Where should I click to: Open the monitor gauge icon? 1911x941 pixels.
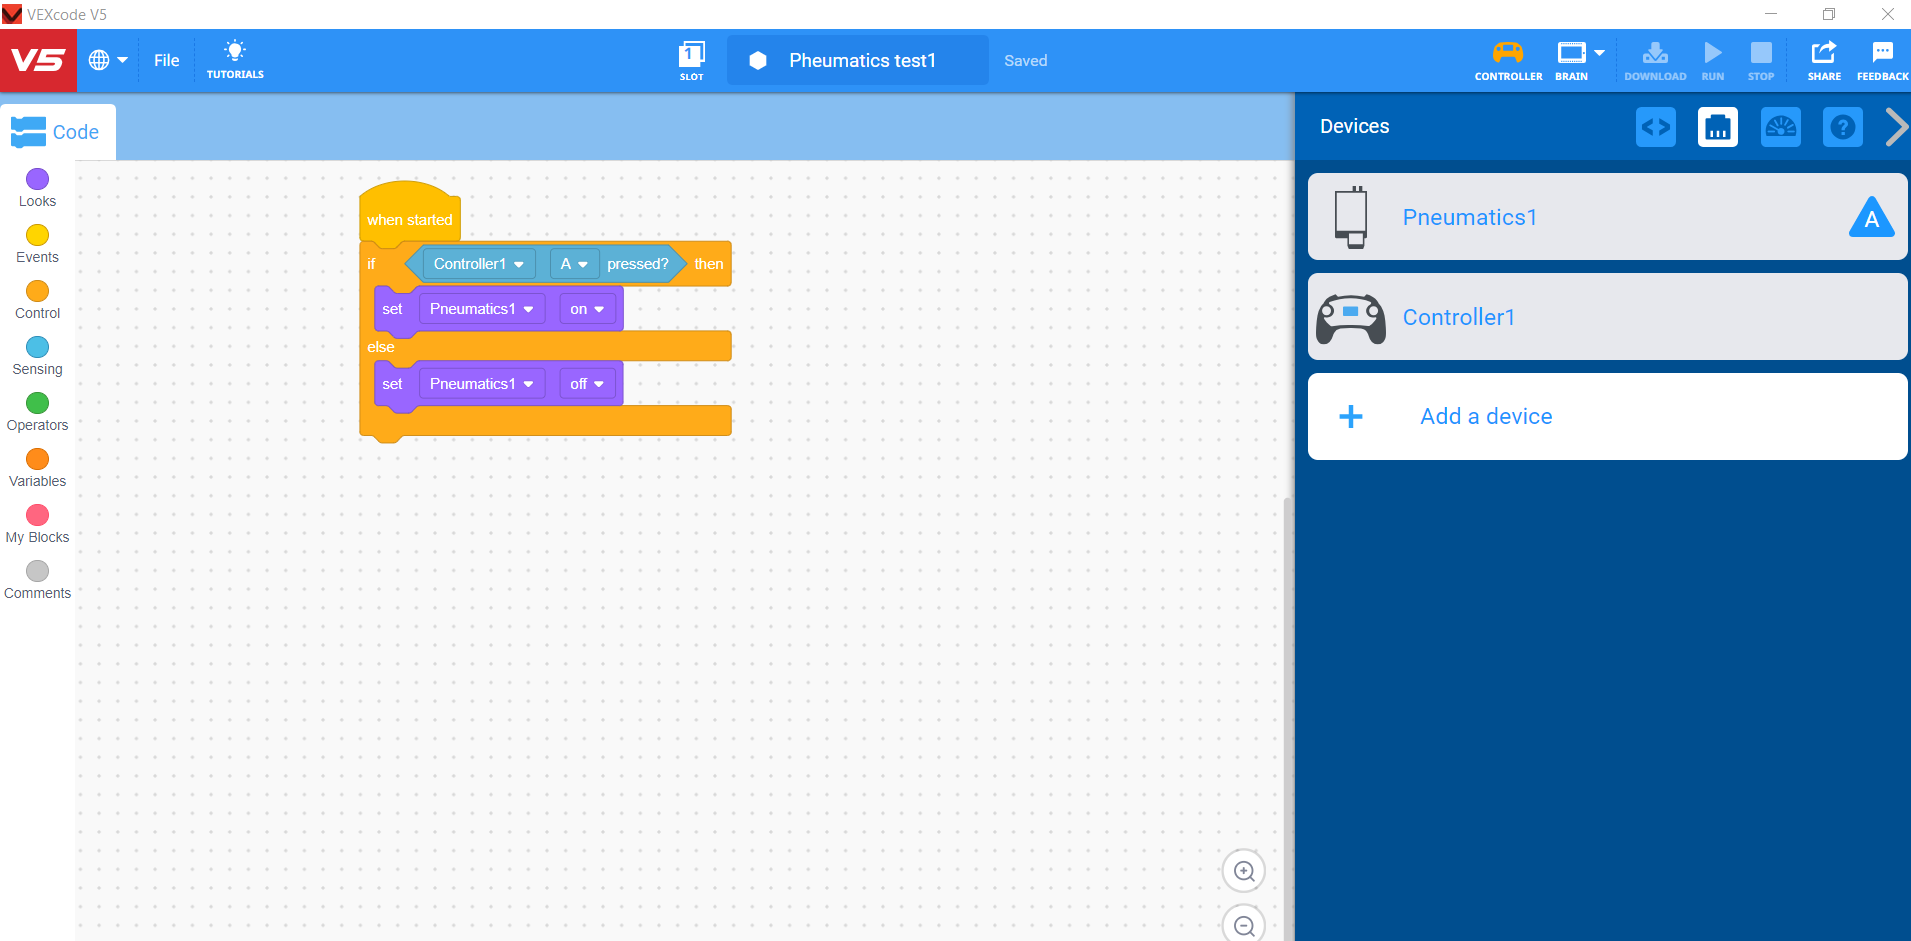tap(1781, 127)
